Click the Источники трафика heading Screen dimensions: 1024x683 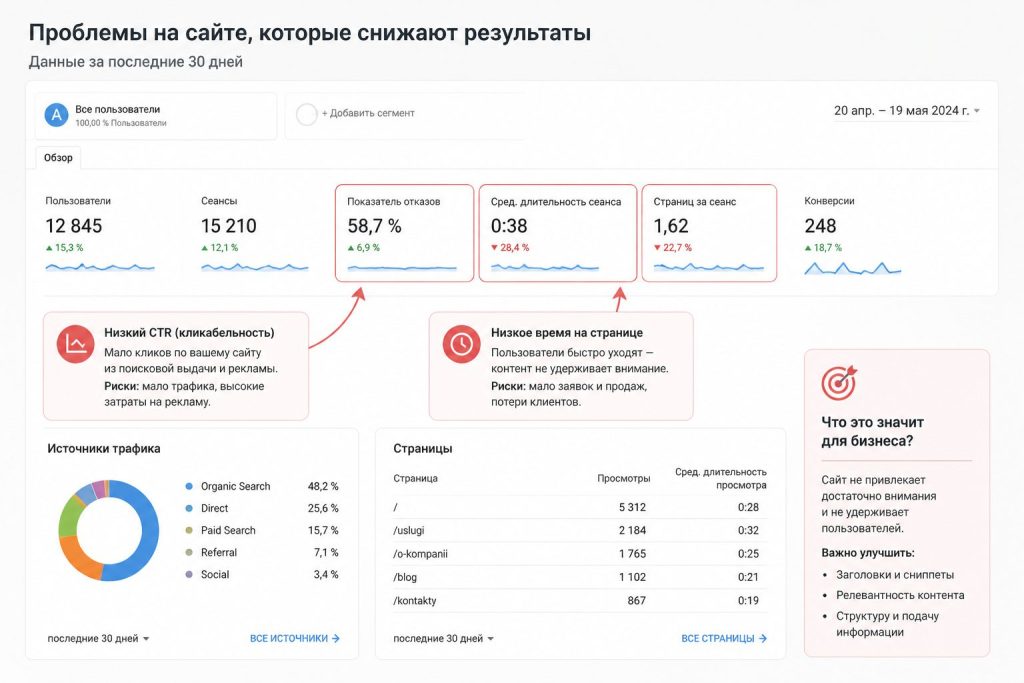click(x=104, y=449)
